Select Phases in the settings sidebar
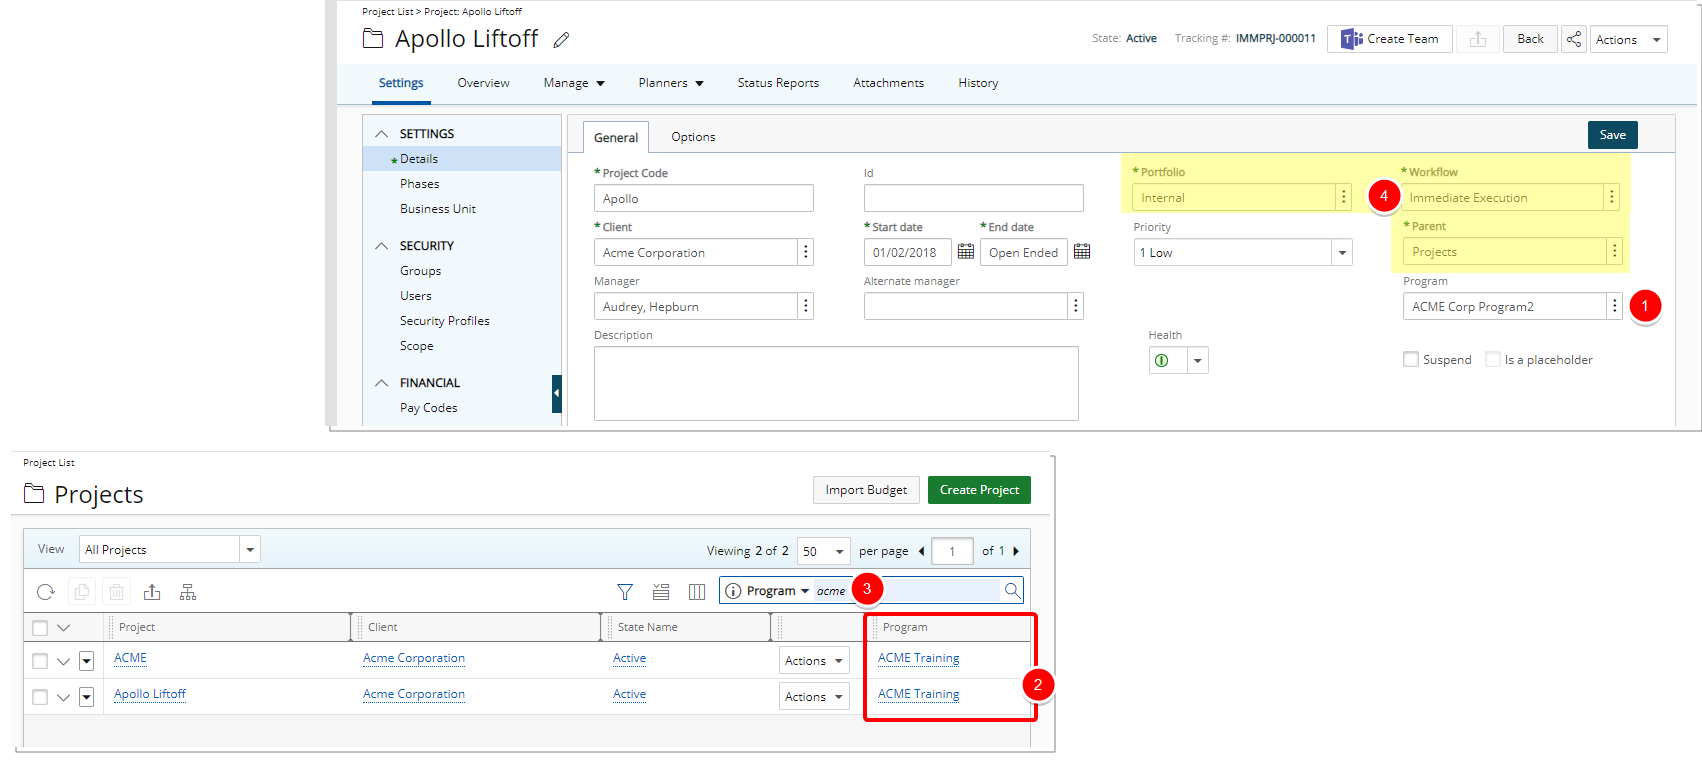The image size is (1702, 764). [x=420, y=184]
